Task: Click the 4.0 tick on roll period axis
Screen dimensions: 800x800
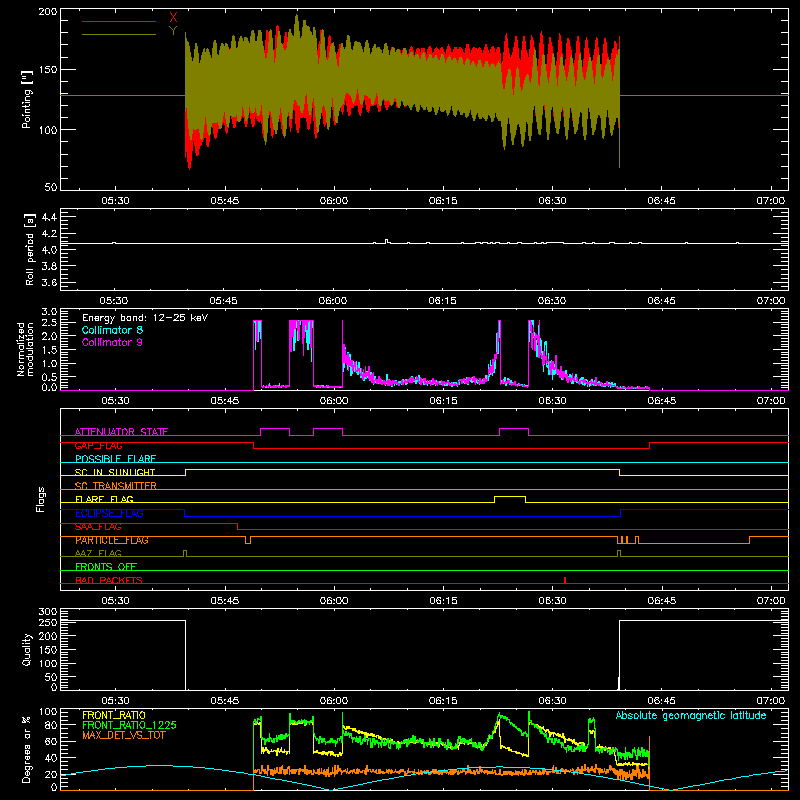Action: click(49, 250)
